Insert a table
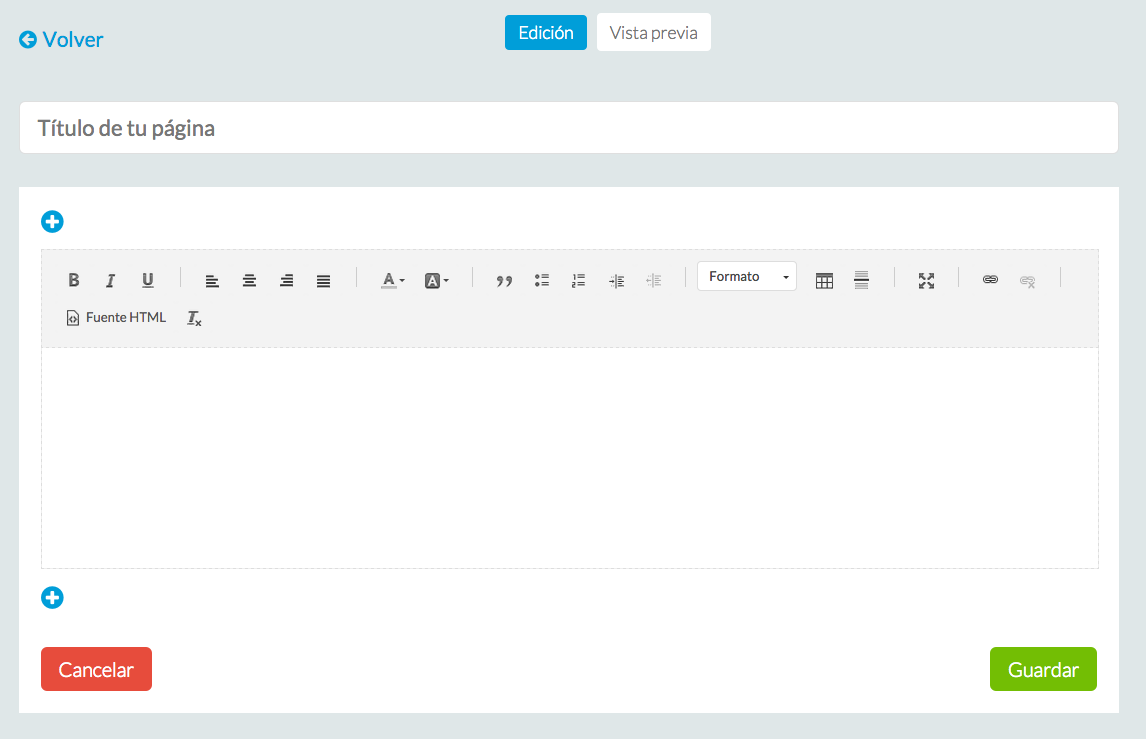This screenshot has width=1146, height=739. [x=824, y=281]
